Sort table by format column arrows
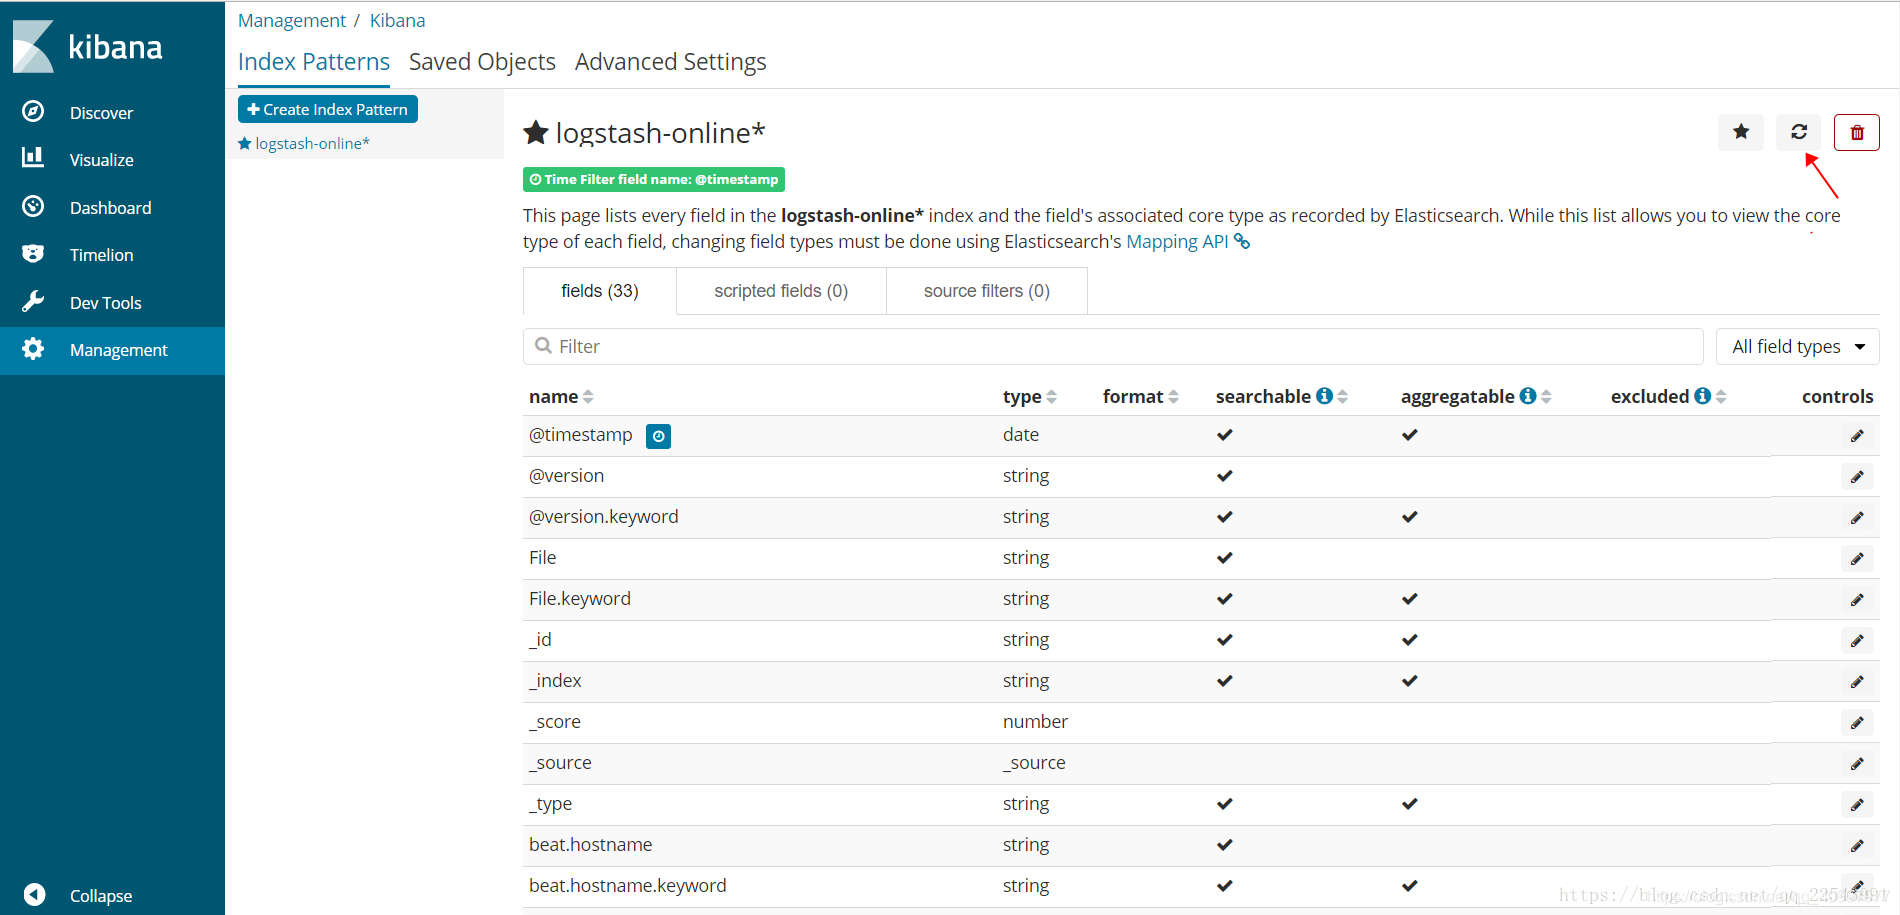1900x915 pixels. click(x=1174, y=397)
